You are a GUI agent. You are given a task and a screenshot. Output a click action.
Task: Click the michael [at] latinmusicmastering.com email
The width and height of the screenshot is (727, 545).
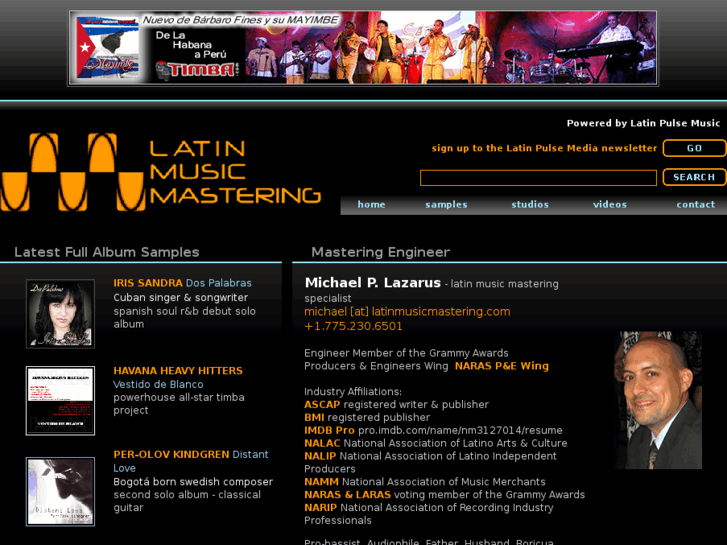(x=407, y=312)
